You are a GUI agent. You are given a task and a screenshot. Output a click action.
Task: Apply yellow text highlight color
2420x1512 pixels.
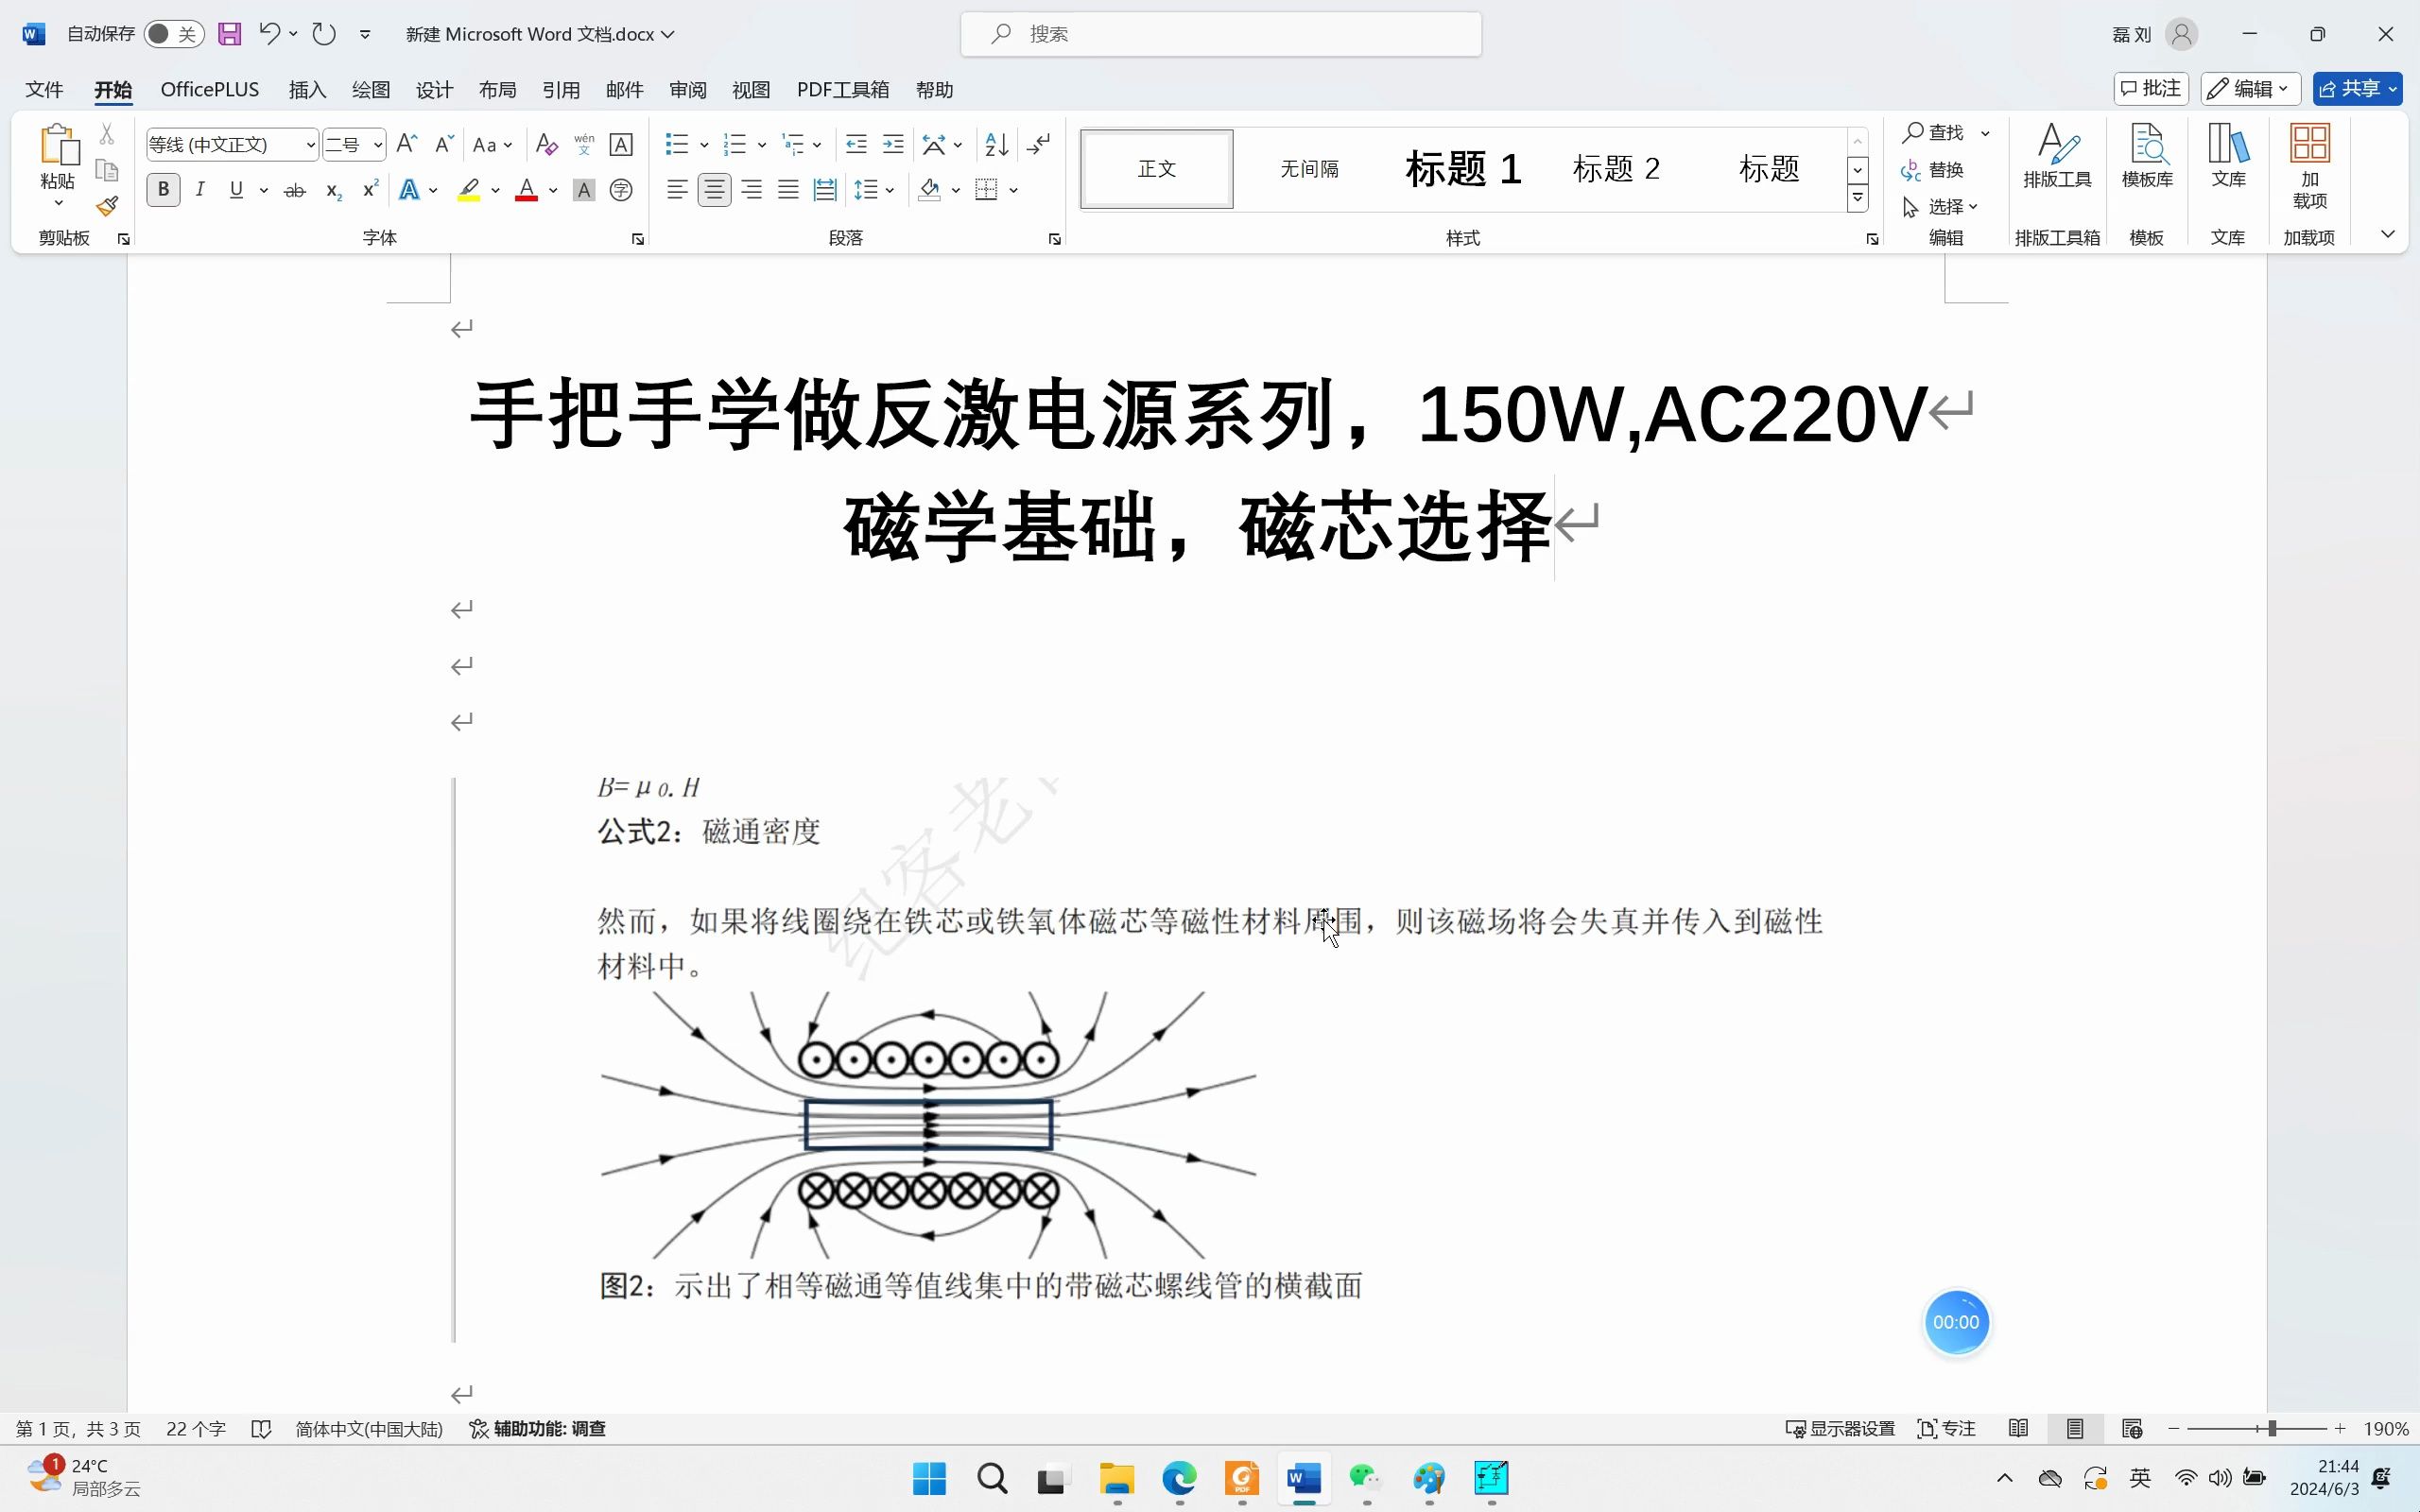[468, 190]
